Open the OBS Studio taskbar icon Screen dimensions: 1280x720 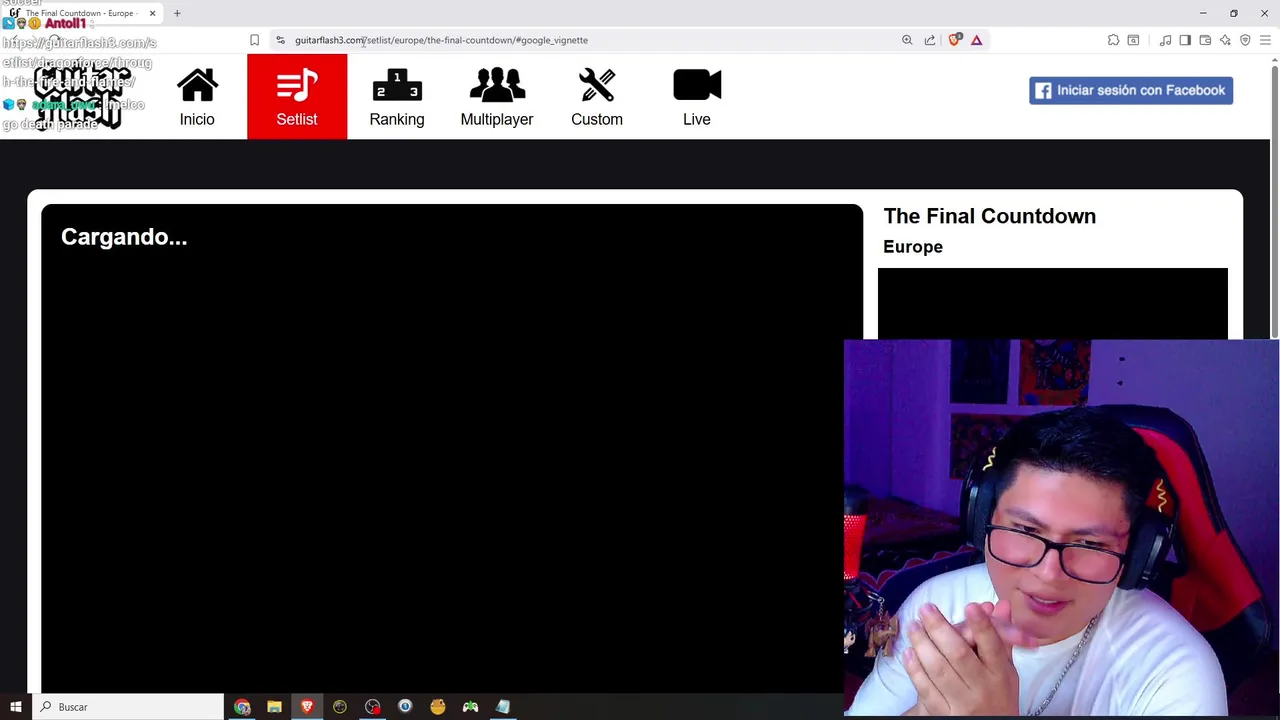click(373, 707)
